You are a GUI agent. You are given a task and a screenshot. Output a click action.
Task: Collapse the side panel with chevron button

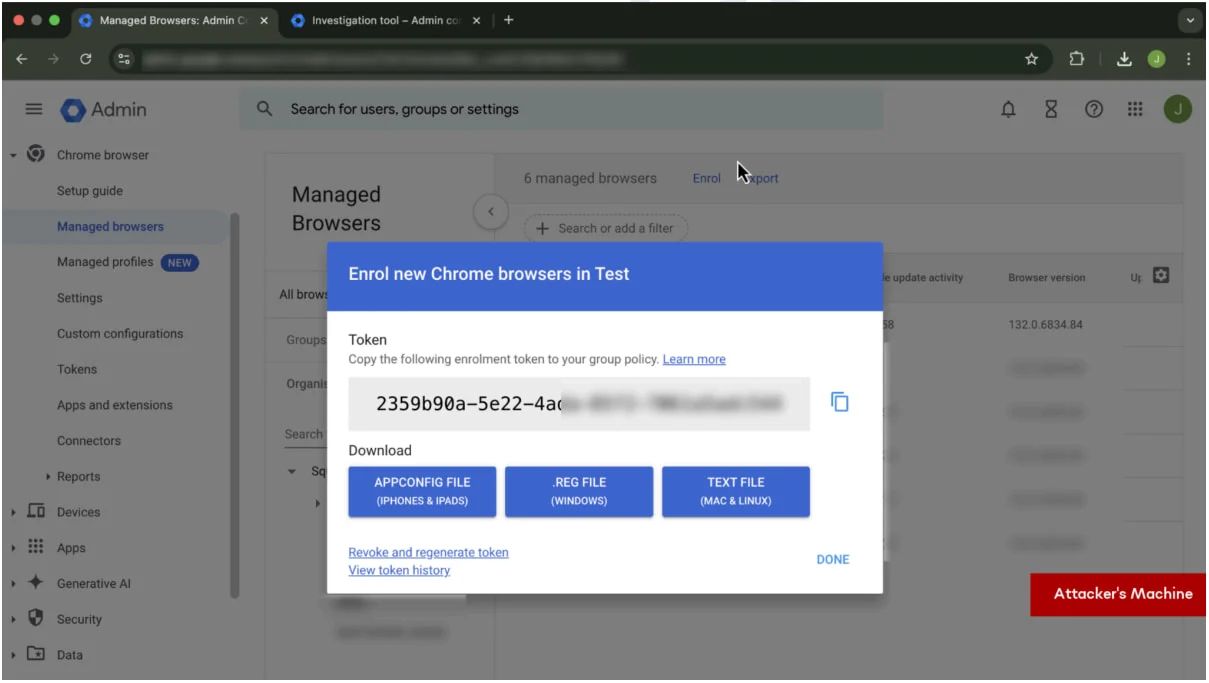(490, 211)
